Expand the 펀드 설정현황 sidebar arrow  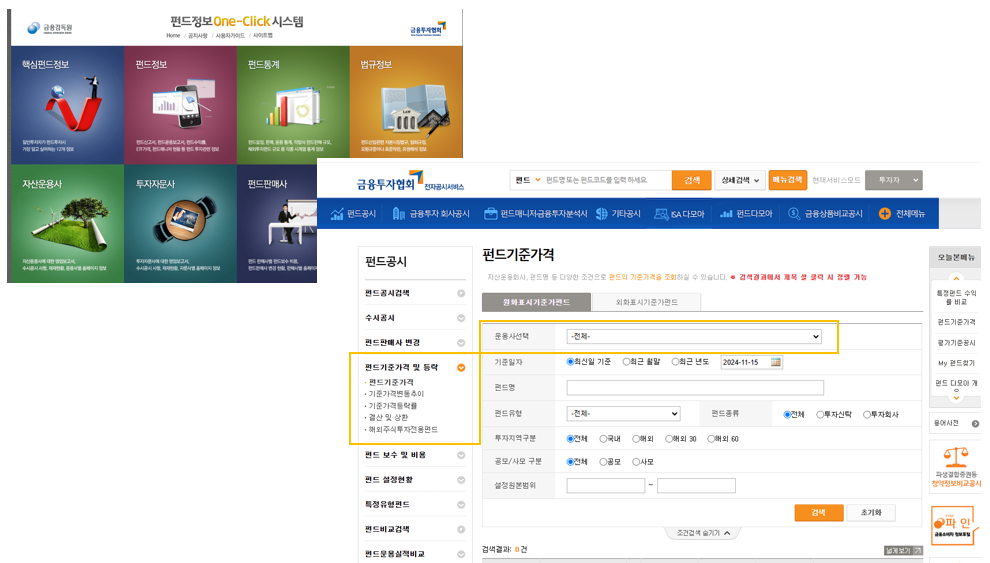click(461, 480)
